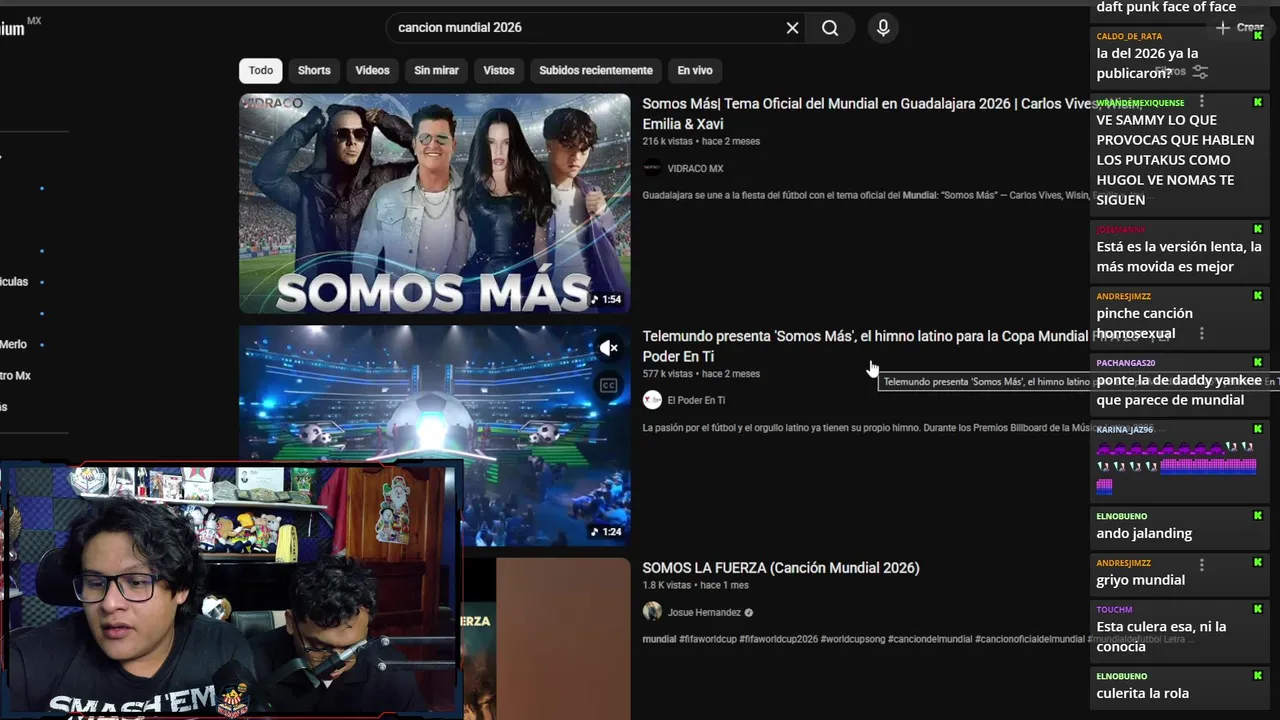Viewport: 1280px width, 720px height.
Task: Go to Josue Hernandez channel name
Action: tap(704, 612)
